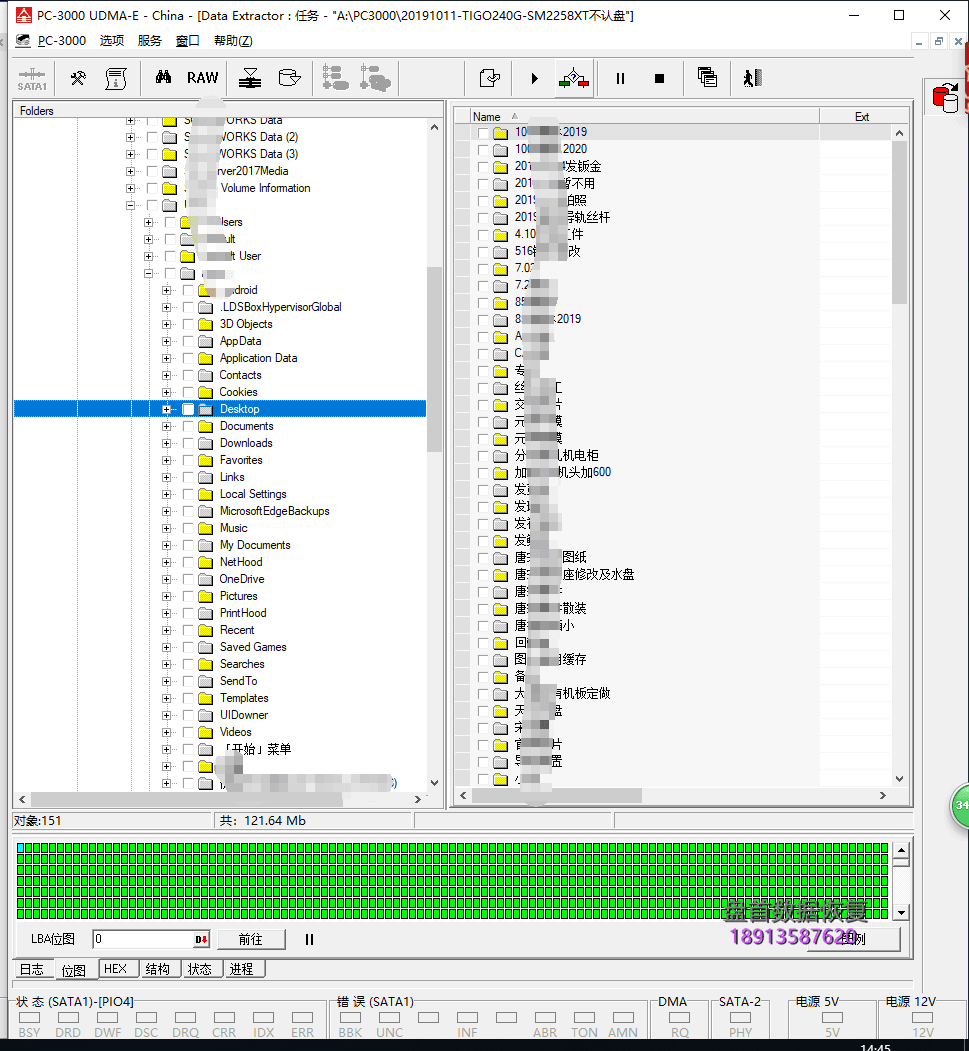The width and height of the screenshot is (969, 1051).
Task: Open the red database disk icon
Action: 945,97
